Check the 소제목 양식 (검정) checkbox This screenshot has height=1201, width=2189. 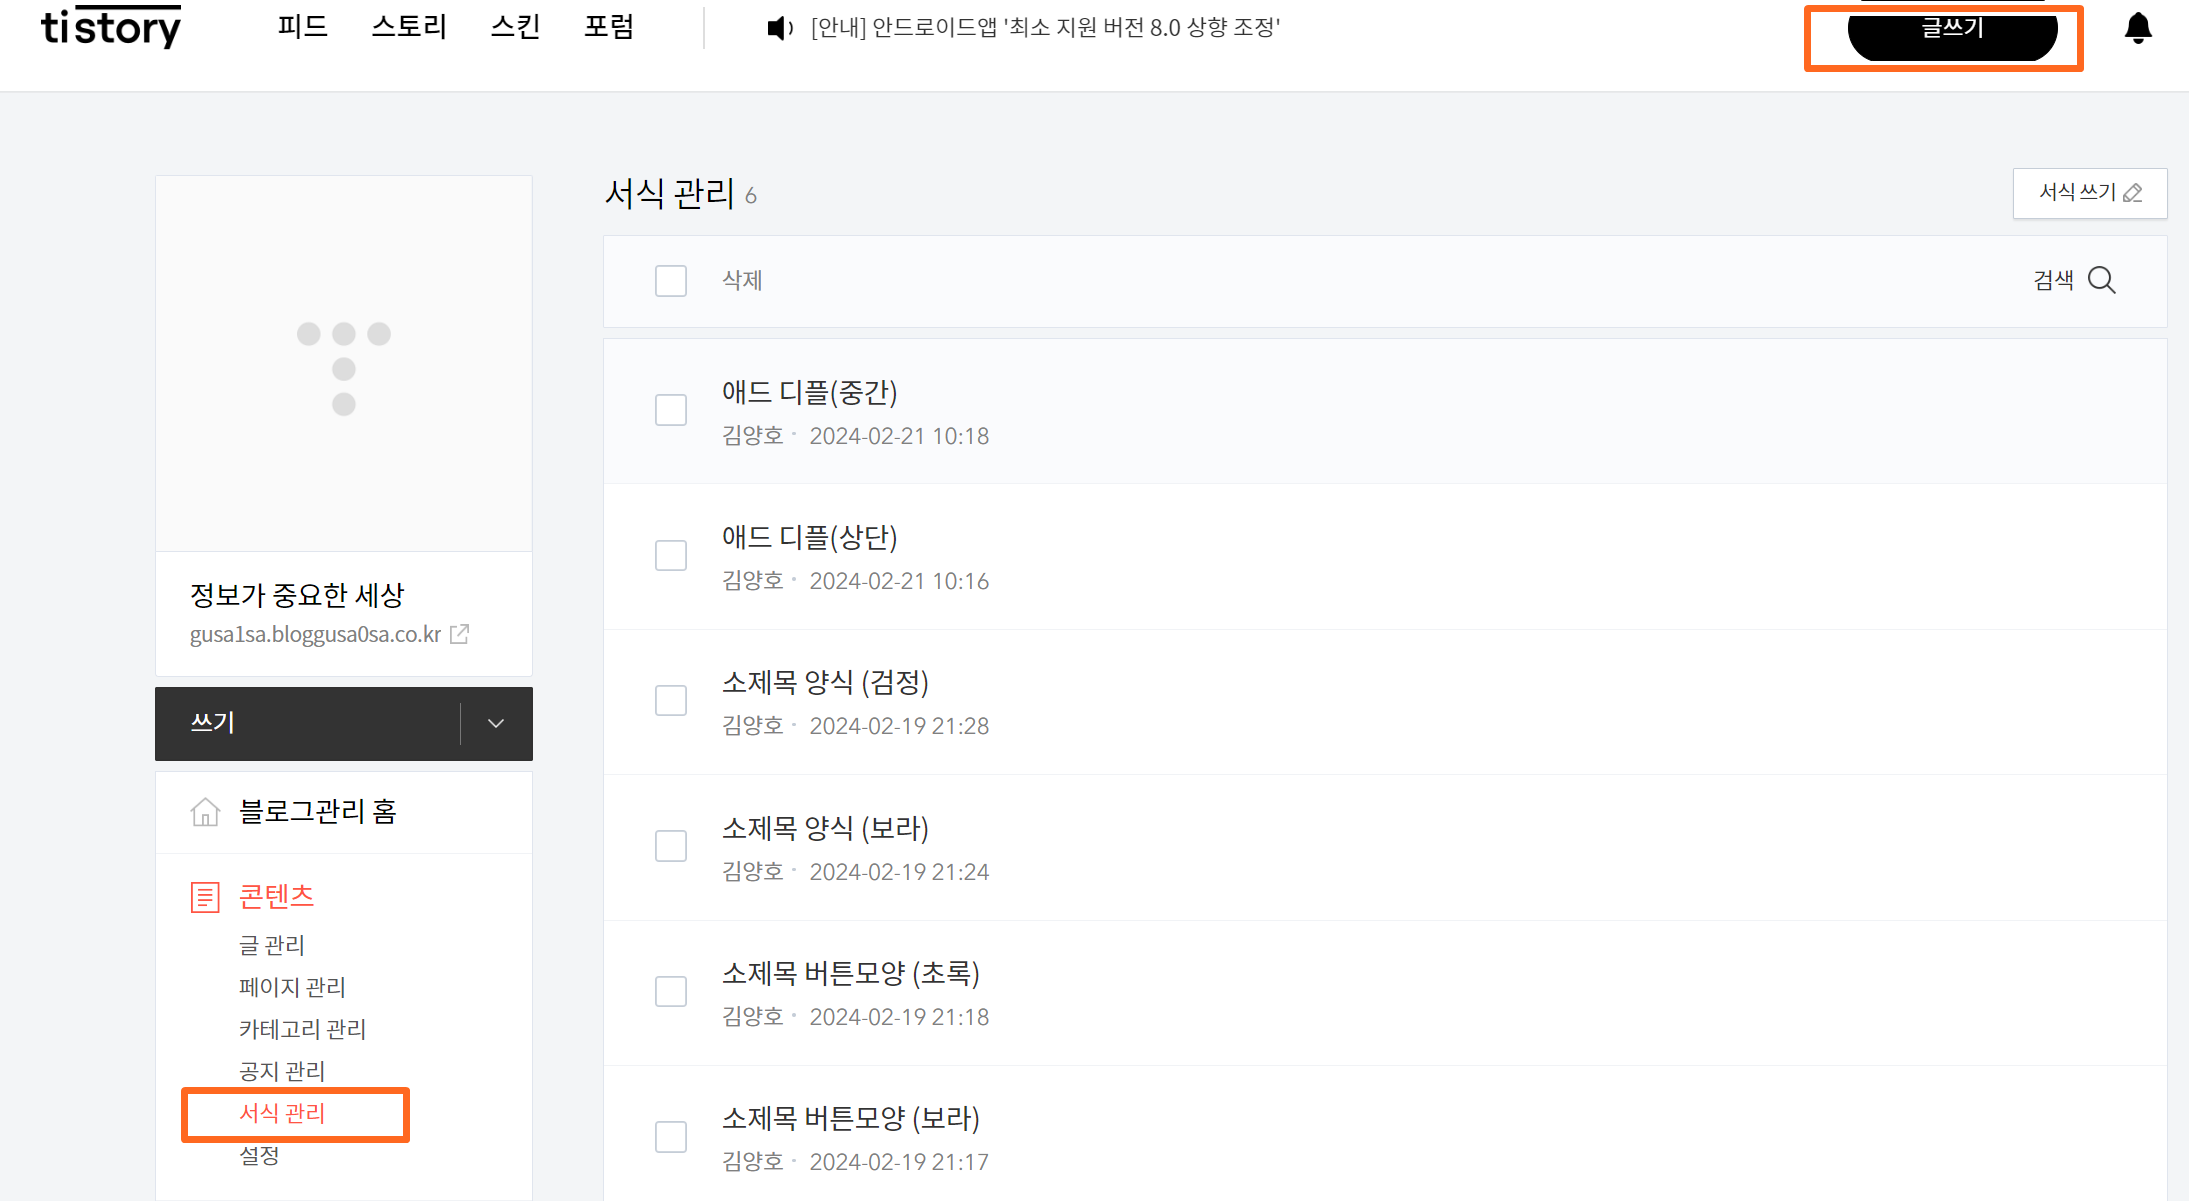[x=671, y=700]
